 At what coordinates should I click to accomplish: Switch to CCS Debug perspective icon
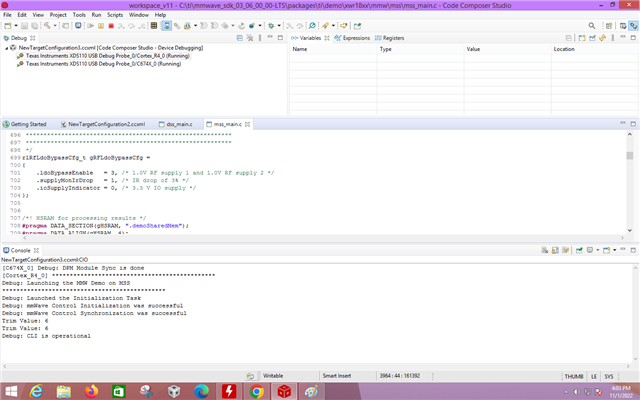pyautogui.click(x=633, y=26)
